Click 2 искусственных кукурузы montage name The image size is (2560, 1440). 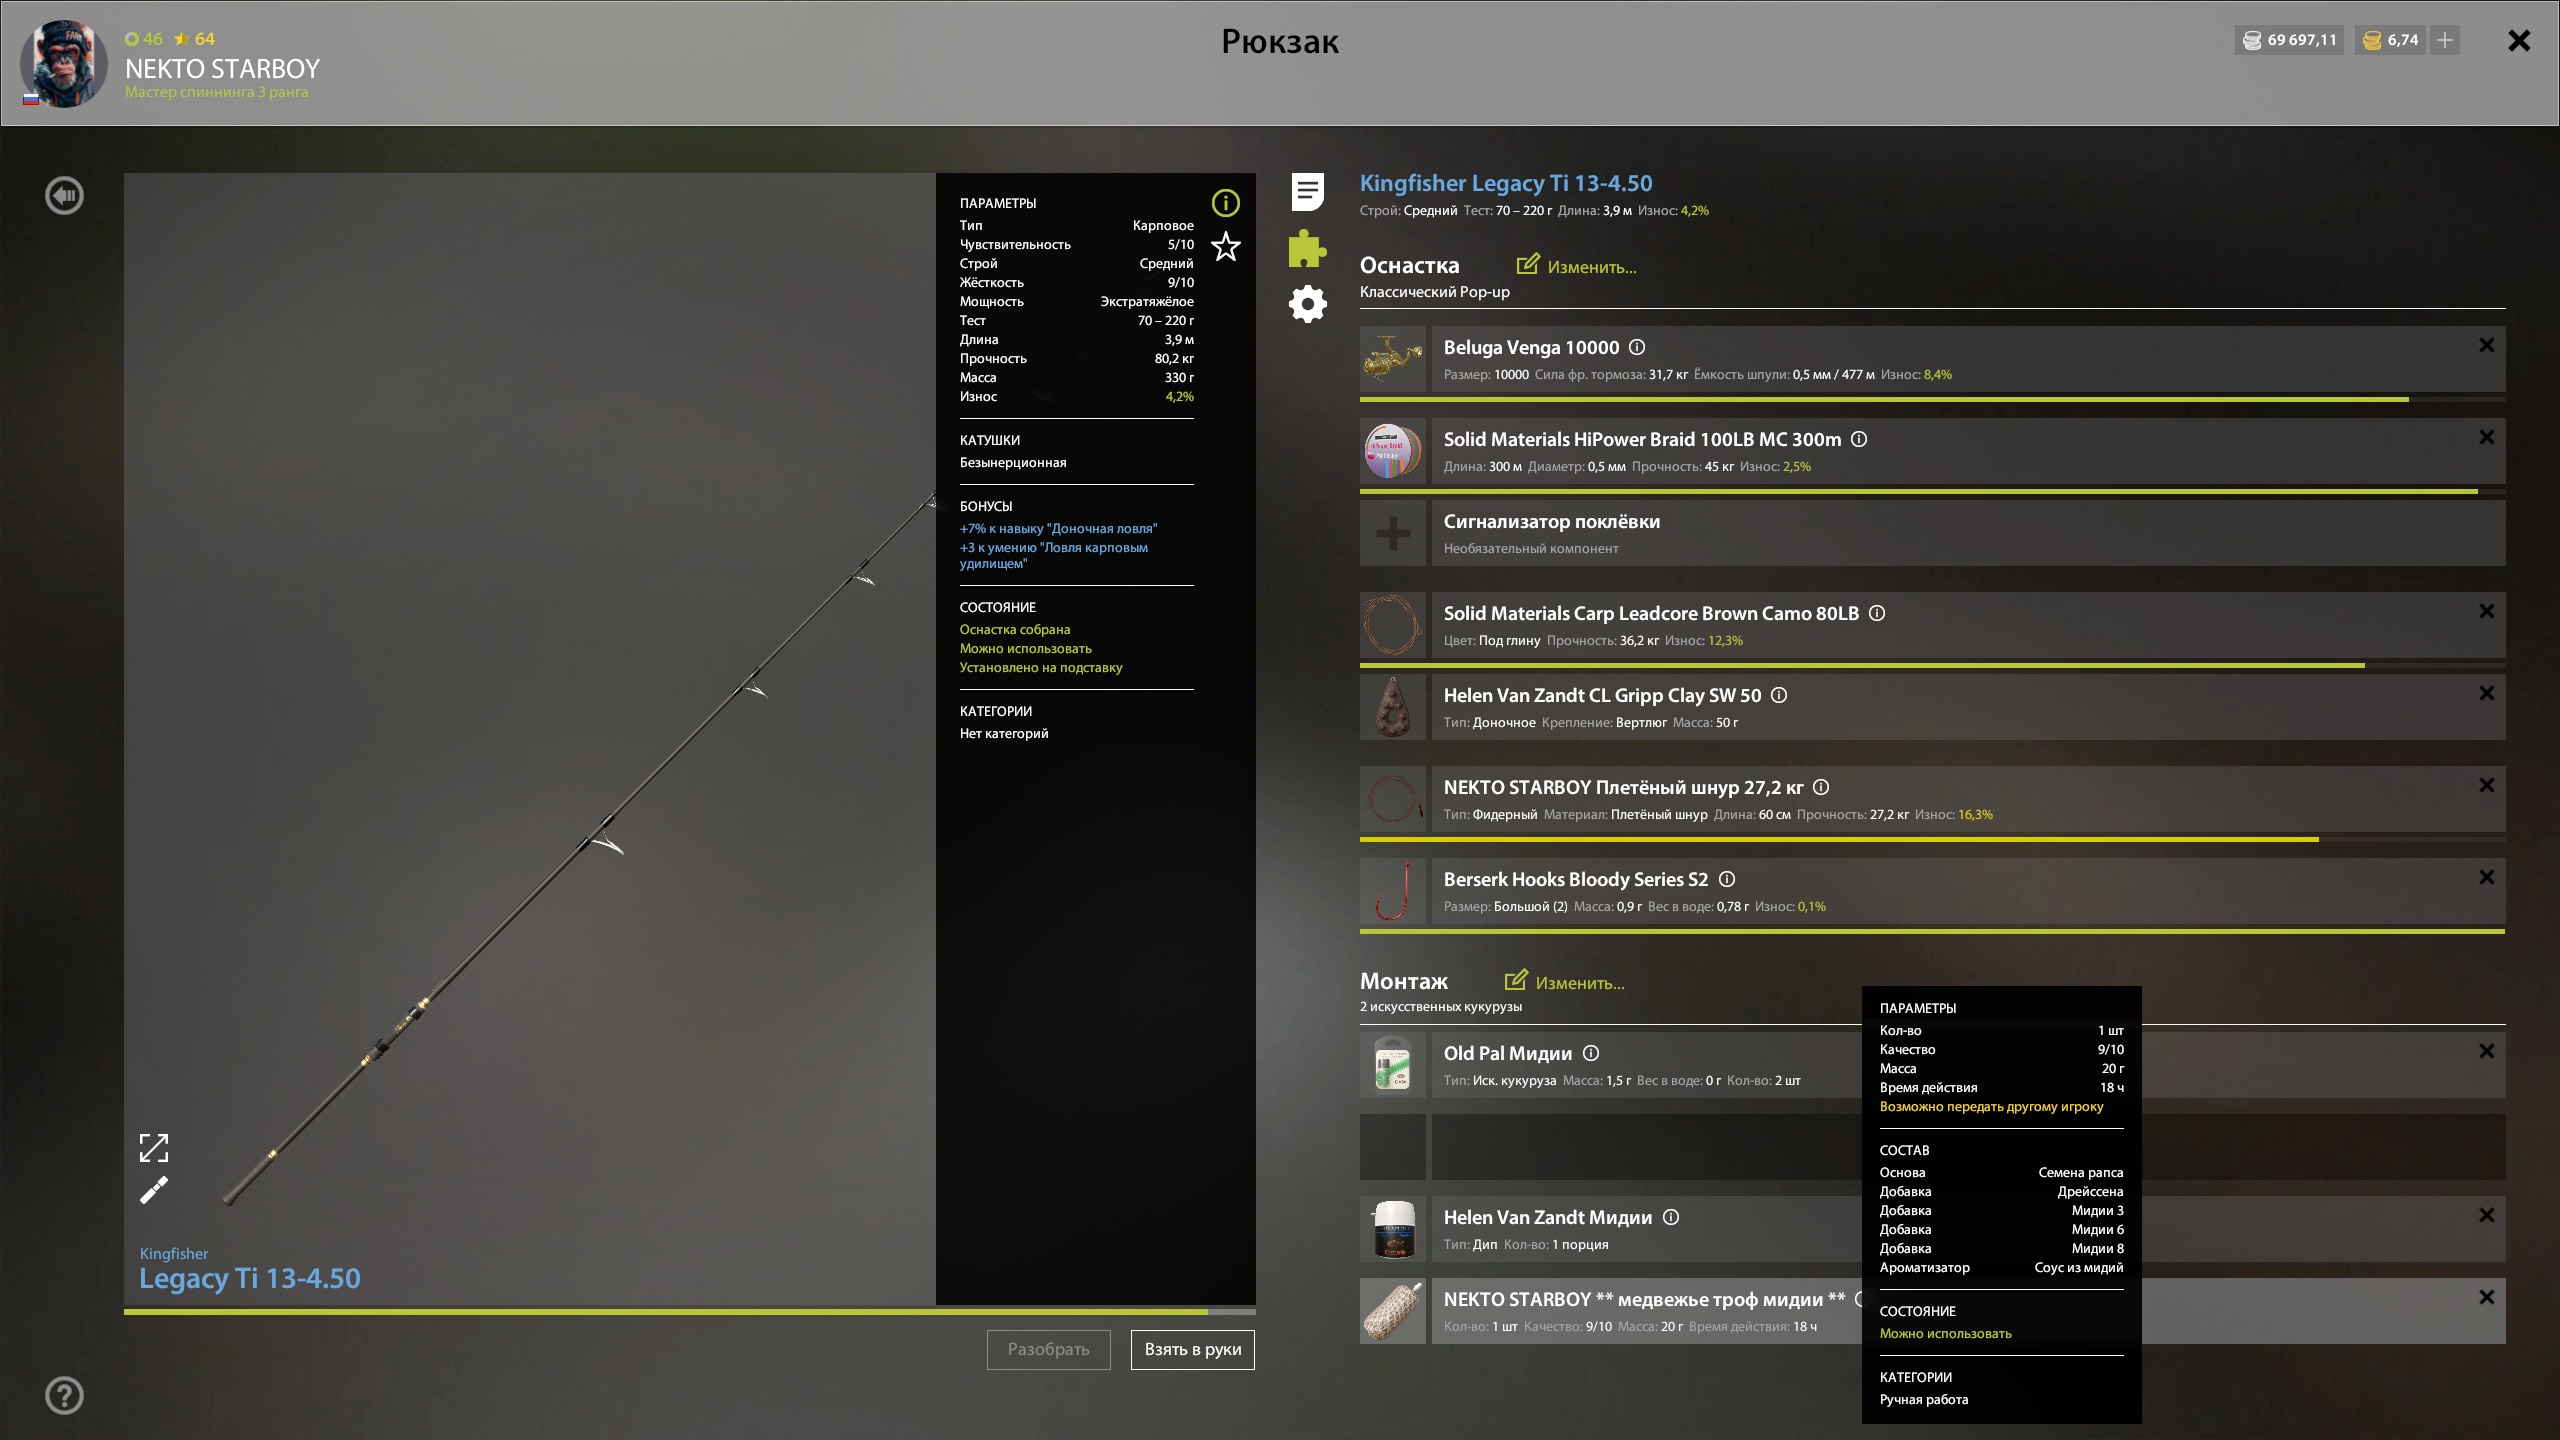1440,1006
